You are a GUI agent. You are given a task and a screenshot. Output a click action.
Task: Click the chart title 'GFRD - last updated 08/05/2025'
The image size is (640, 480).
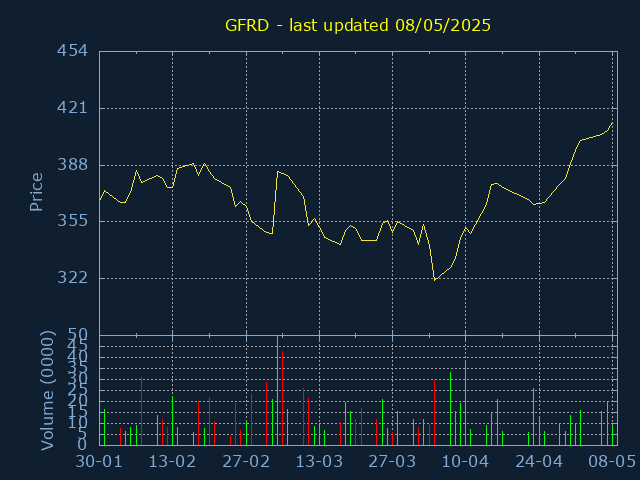tap(358, 25)
